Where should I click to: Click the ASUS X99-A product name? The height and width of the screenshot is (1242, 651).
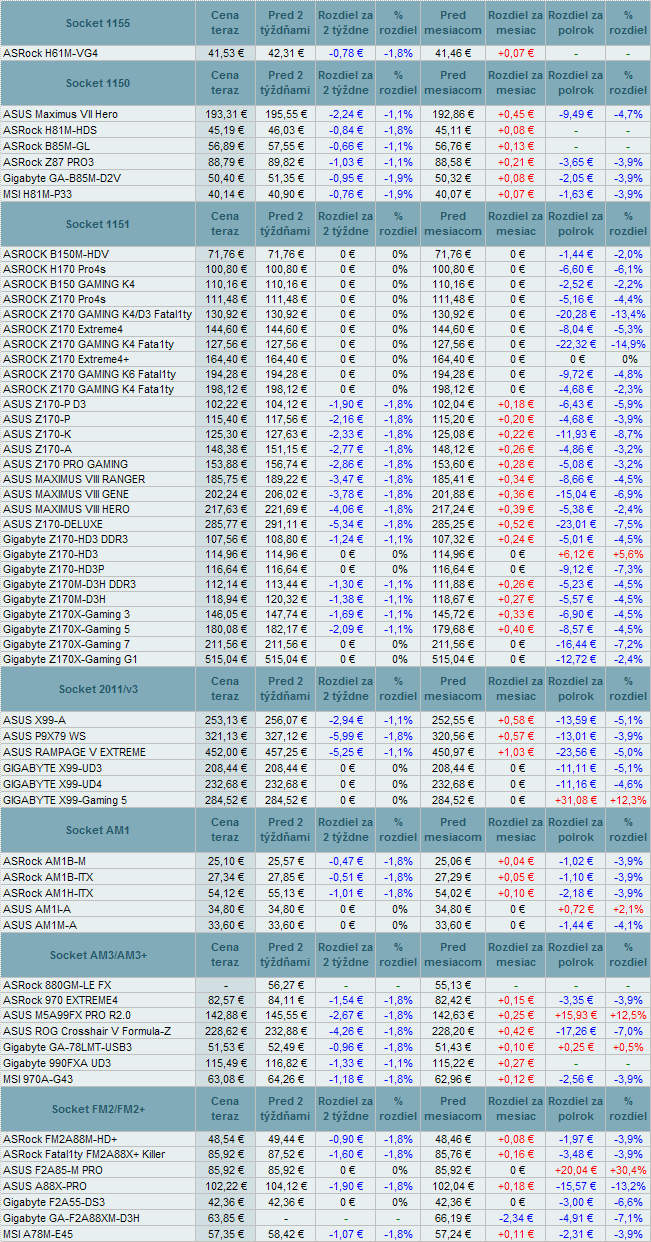(34, 720)
